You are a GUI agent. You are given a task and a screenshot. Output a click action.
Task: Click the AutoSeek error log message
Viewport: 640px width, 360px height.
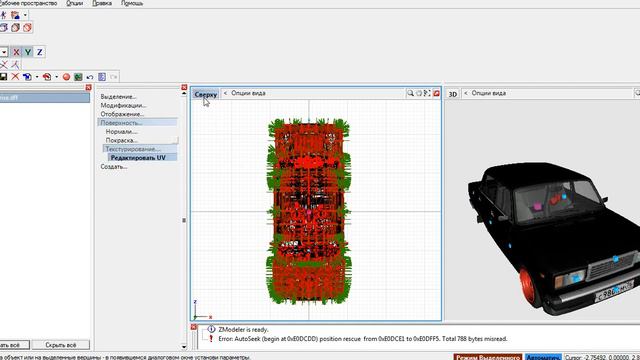coord(363,339)
